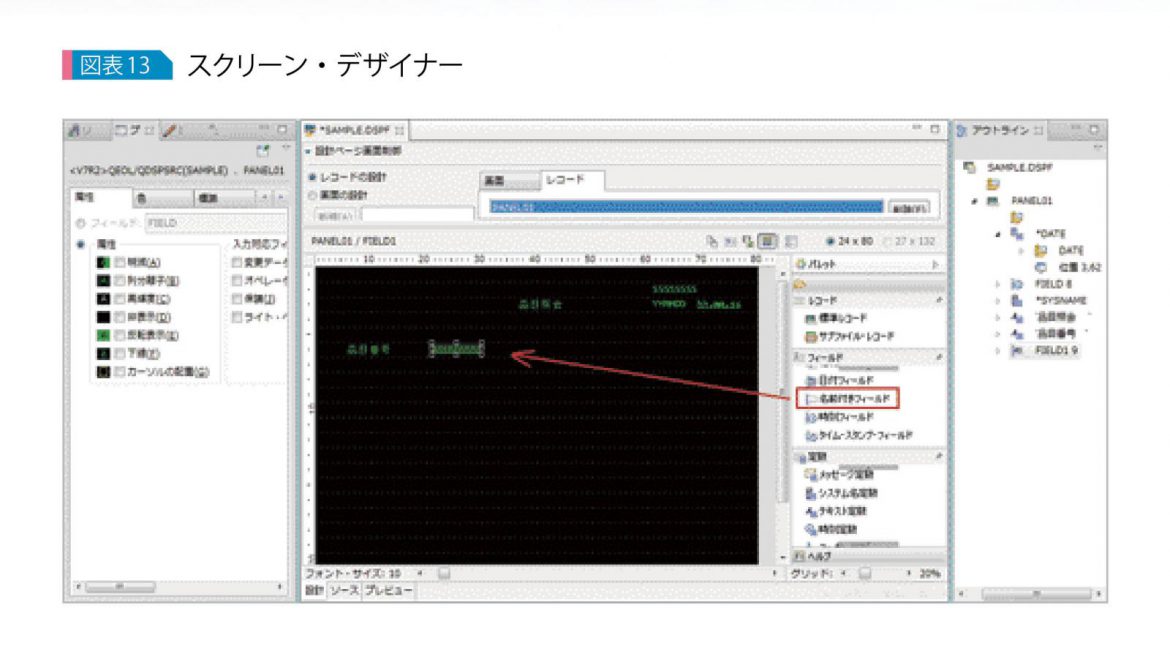Image resolution: width=1170 pixels, height=654 pixels.
Task: Click the selected field on design canvas
Action: click(x=456, y=349)
